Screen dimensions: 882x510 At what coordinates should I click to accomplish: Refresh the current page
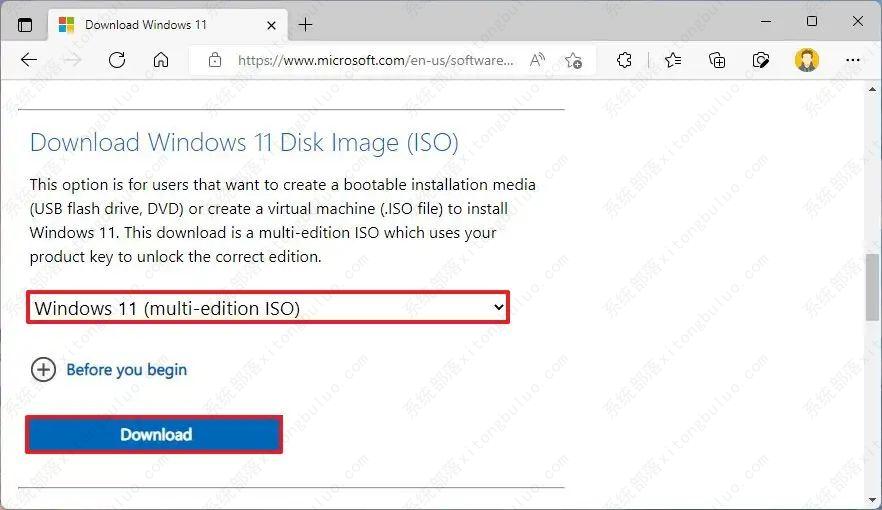click(117, 60)
